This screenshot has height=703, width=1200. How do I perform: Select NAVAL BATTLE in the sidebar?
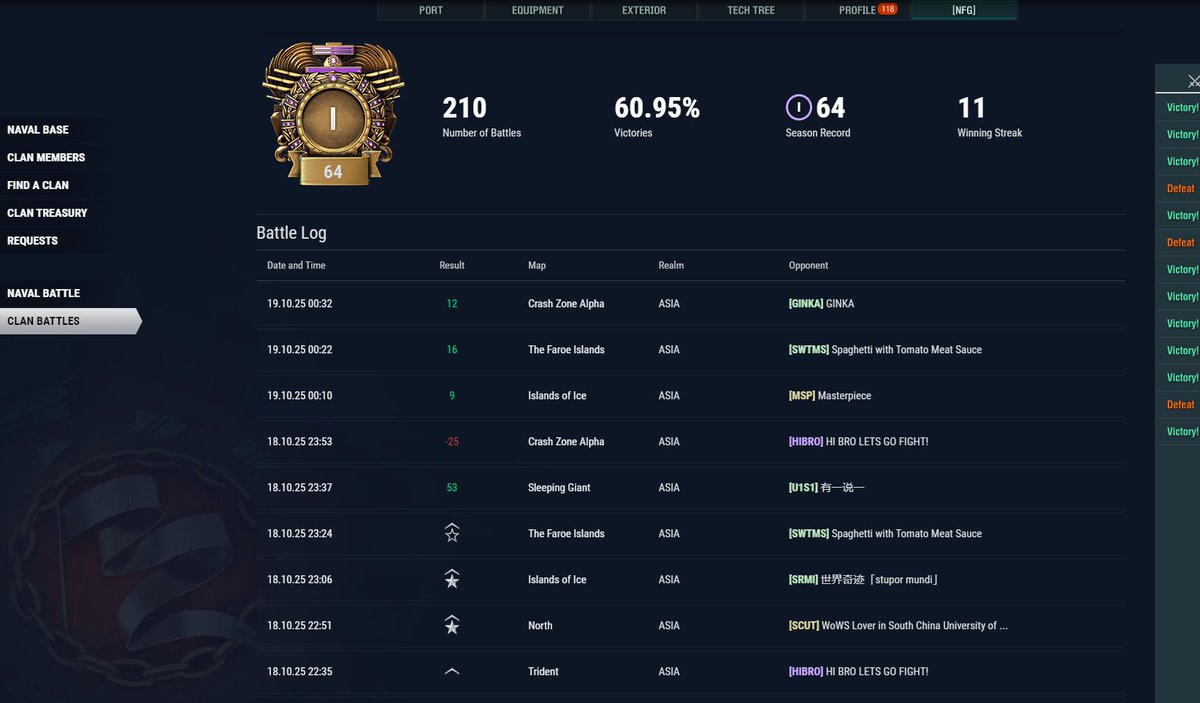point(43,293)
